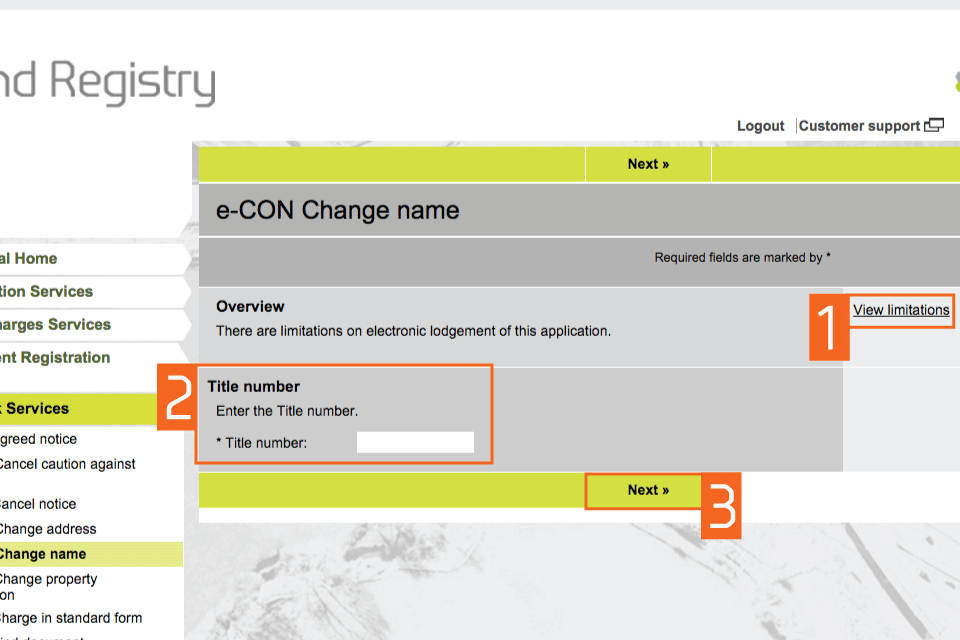Screen dimensions: 960x640
Task: Select the highlighted green Services section header
Action: coord(36,409)
